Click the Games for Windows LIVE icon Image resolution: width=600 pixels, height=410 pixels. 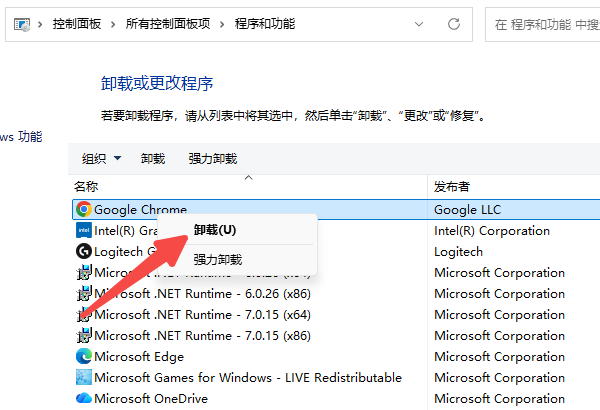83,377
